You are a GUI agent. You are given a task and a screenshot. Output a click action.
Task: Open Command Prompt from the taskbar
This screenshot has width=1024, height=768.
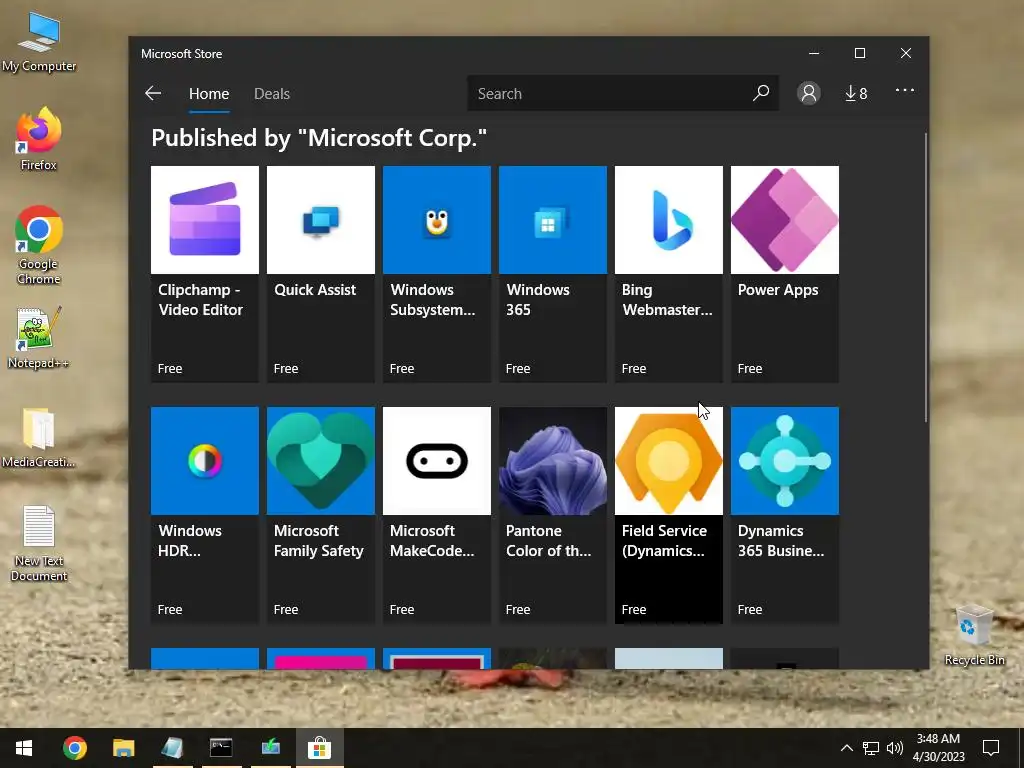point(221,748)
